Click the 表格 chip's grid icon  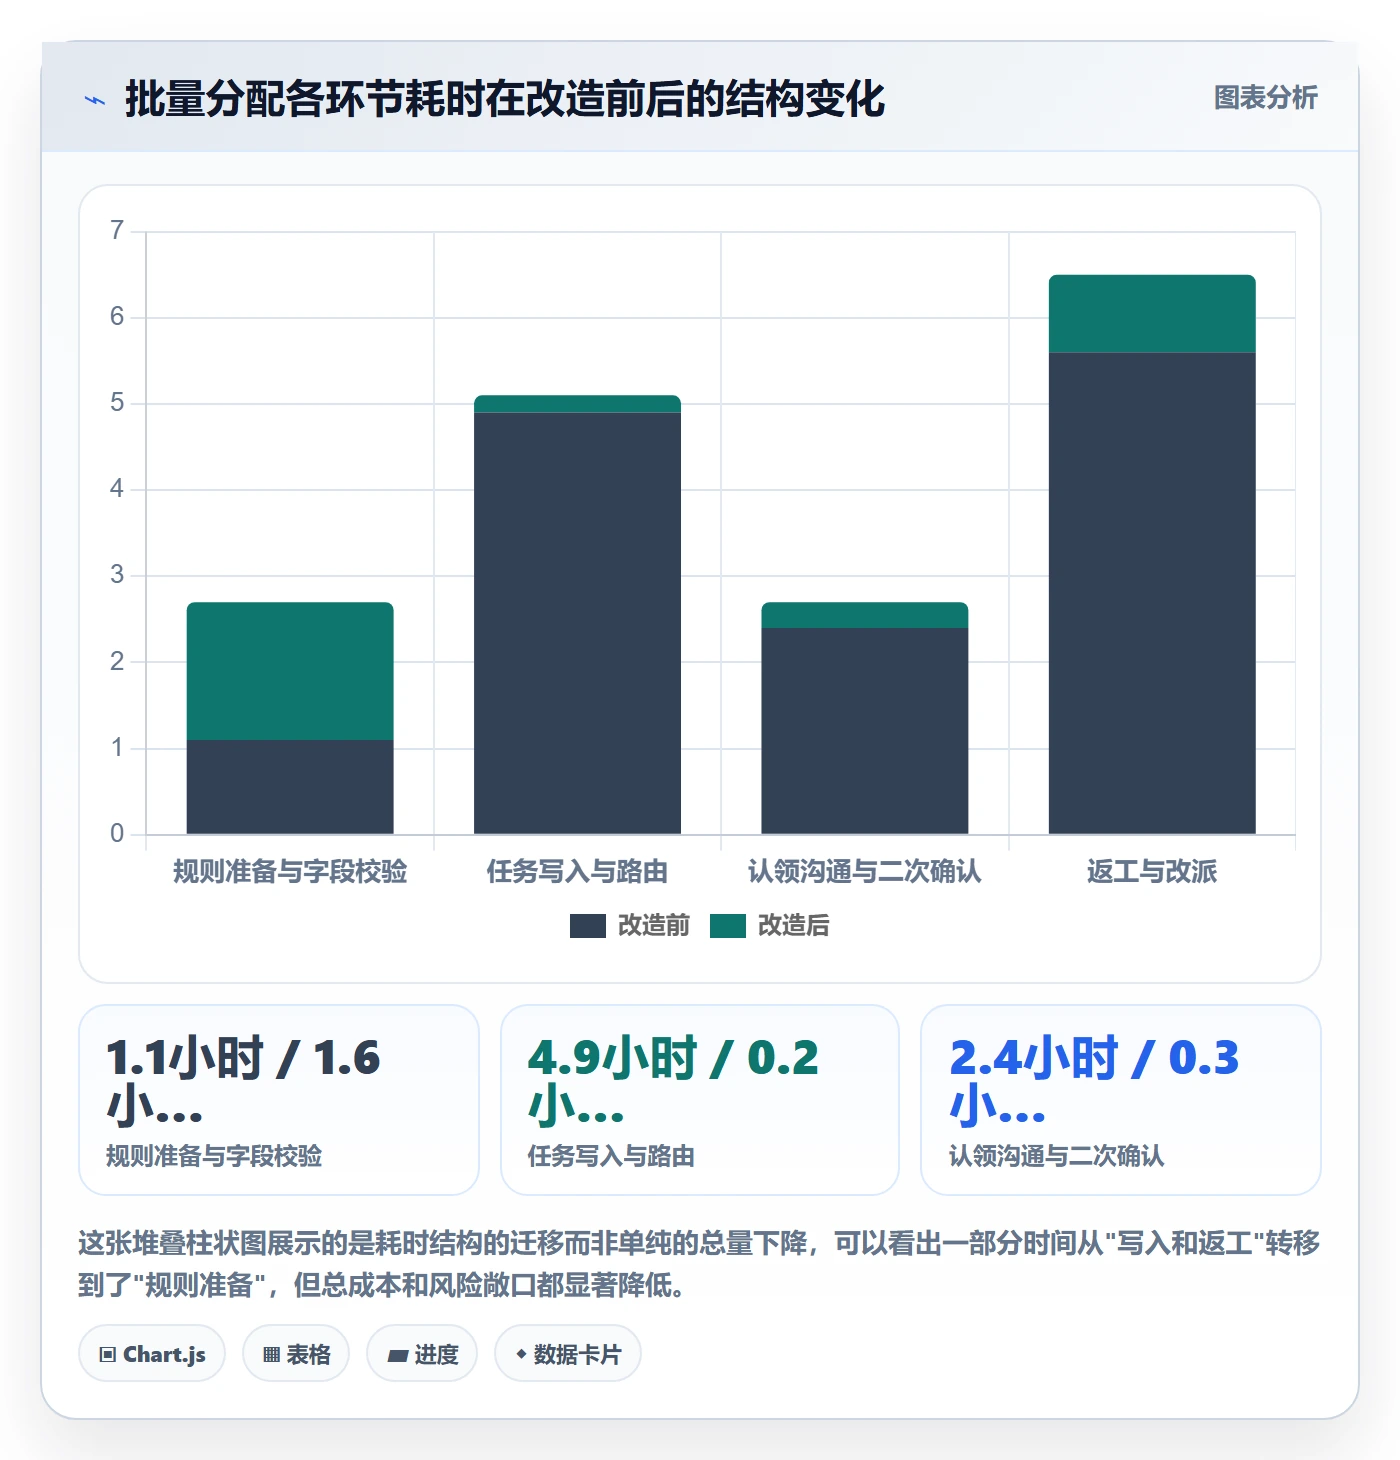(x=271, y=1355)
